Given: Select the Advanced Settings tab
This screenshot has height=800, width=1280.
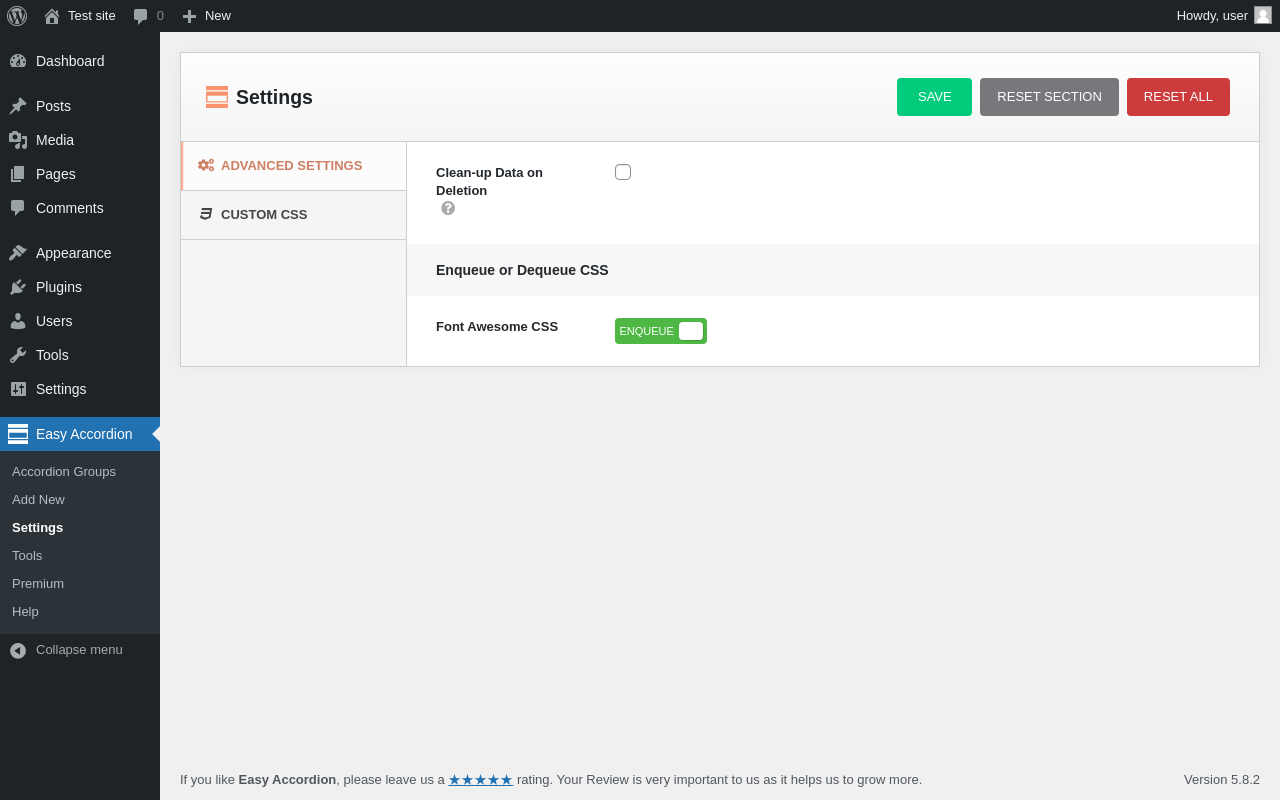Looking at the screenshot, I should [x=291, y=166].
